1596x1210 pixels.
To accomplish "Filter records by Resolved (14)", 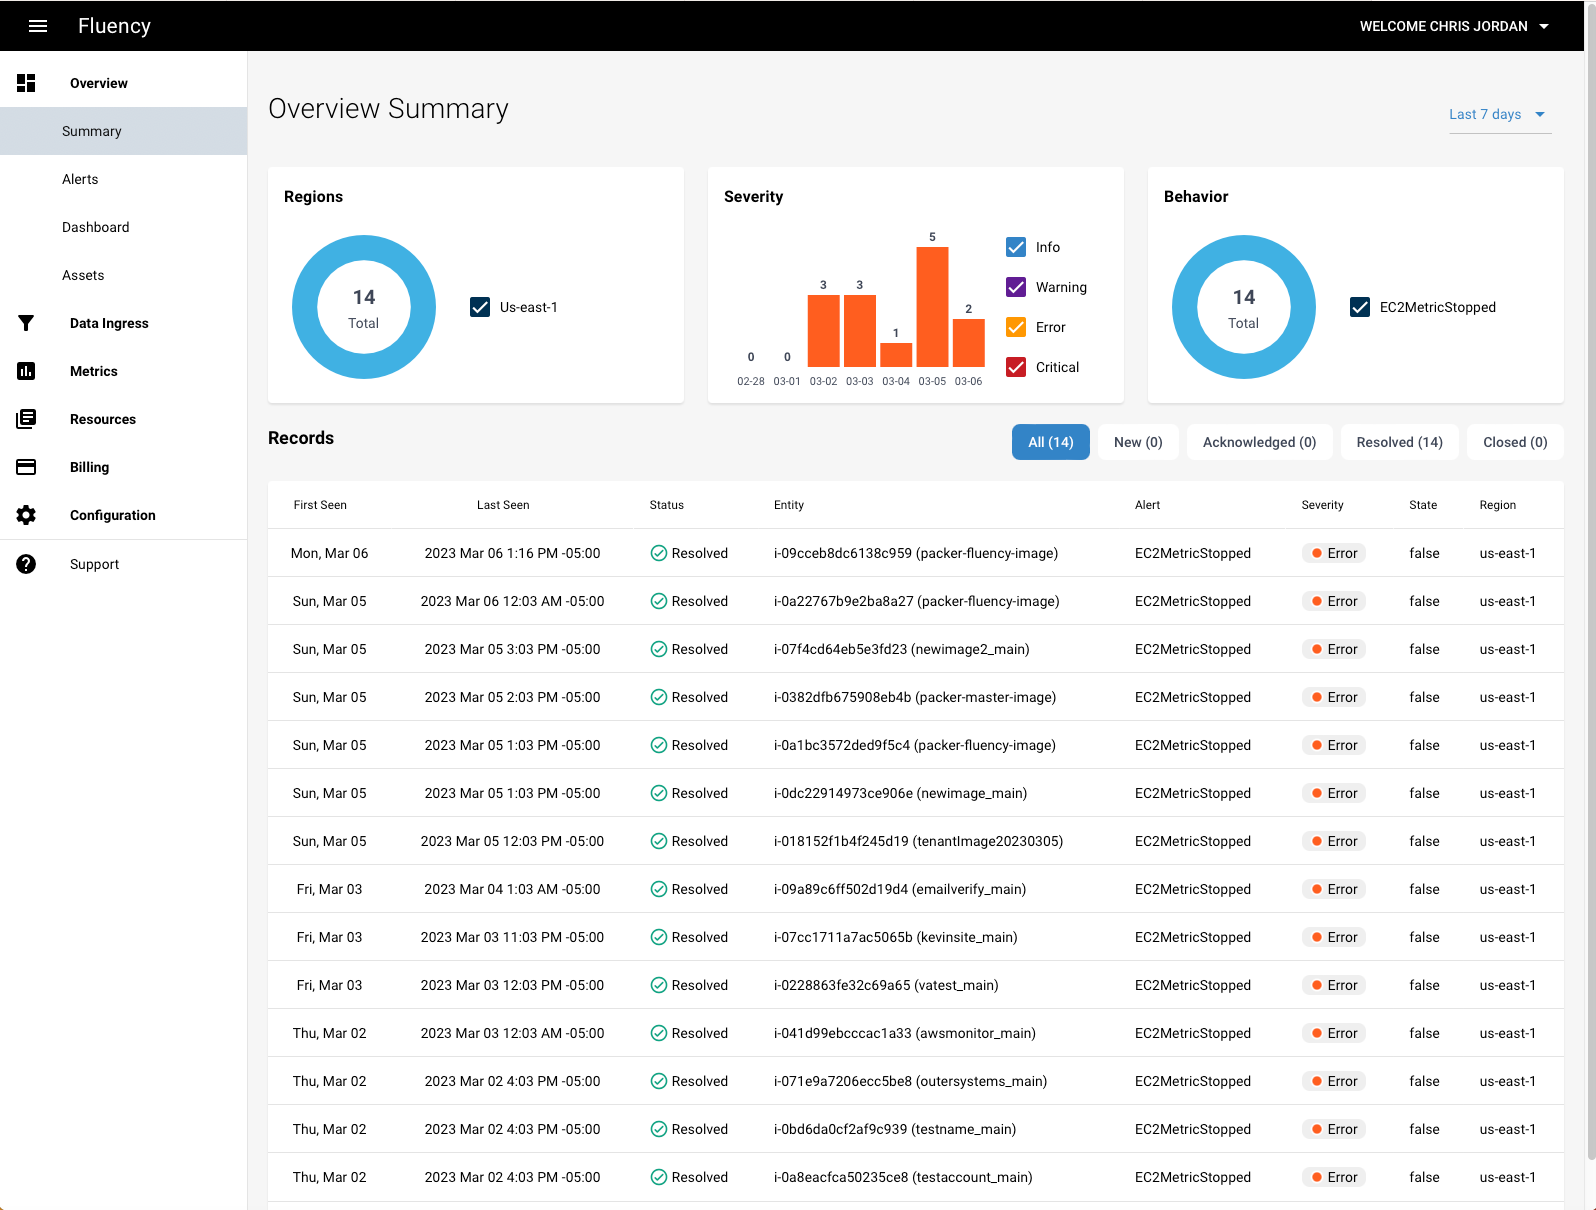I will pos(1399,442).
